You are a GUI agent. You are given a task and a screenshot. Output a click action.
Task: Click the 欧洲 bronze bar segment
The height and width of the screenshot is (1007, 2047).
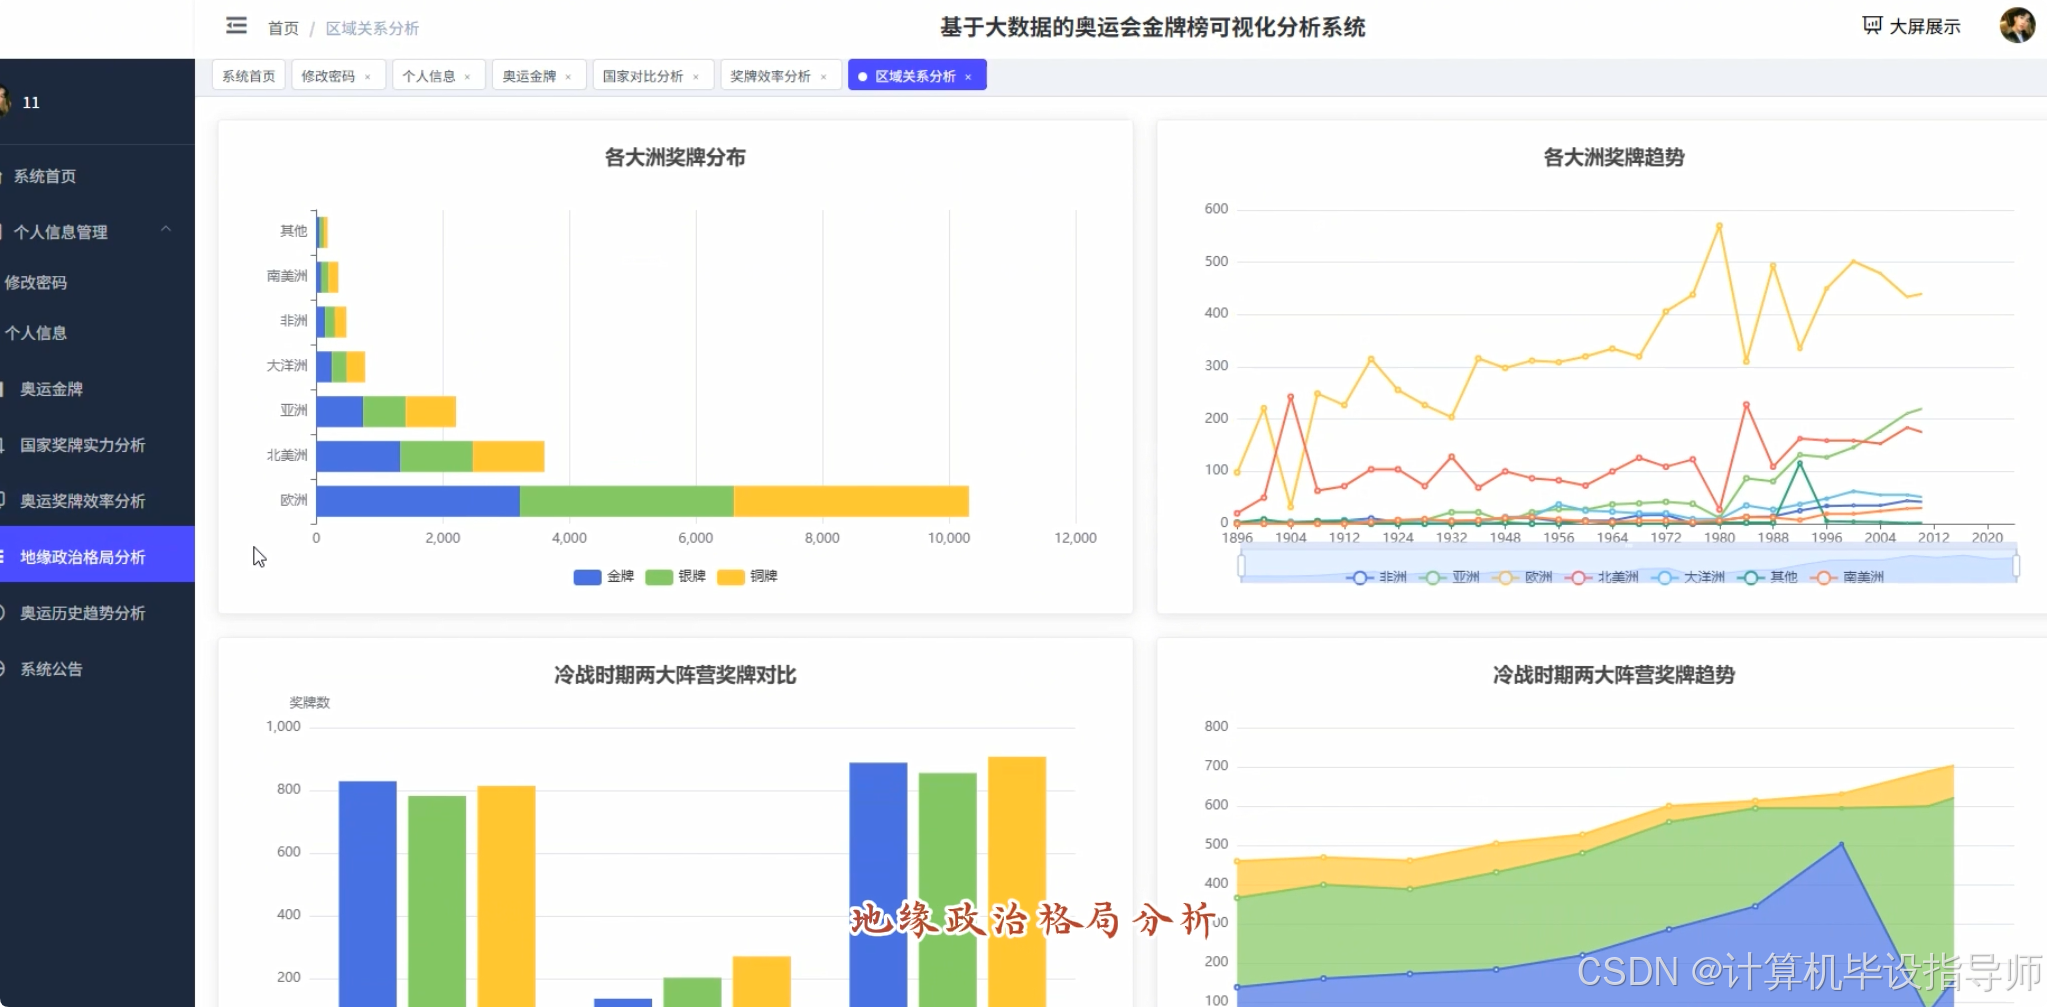click(851, 501)
